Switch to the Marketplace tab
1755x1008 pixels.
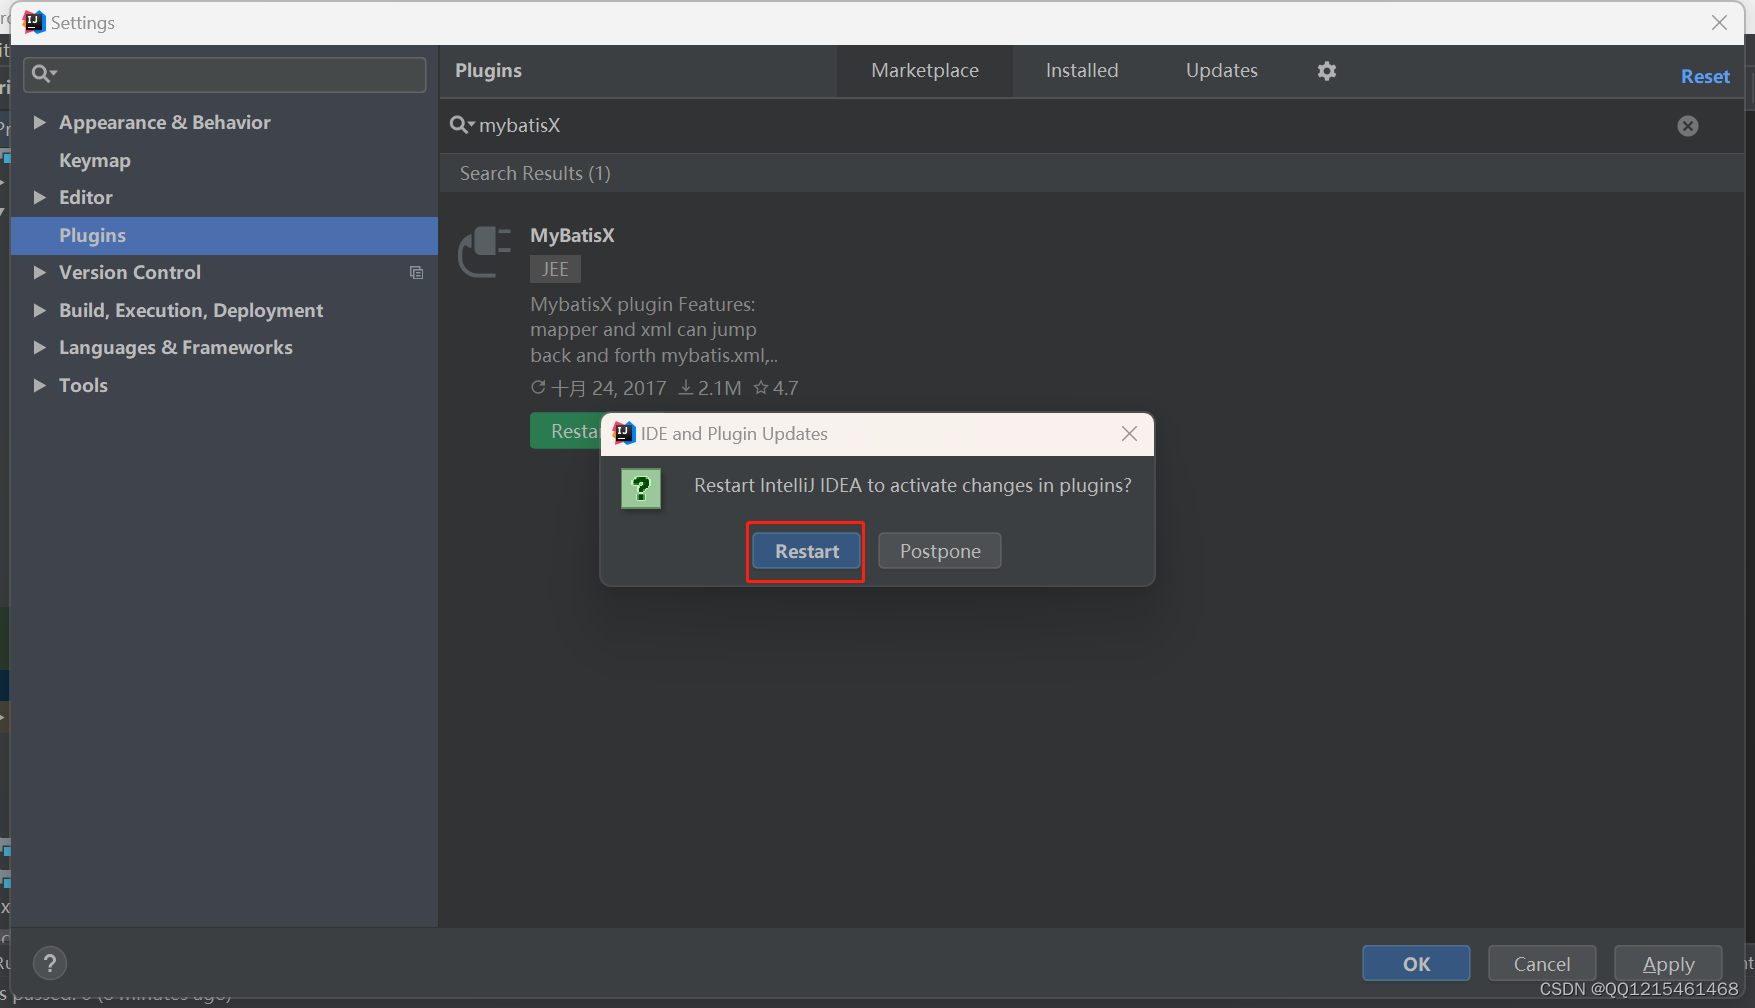925,71
